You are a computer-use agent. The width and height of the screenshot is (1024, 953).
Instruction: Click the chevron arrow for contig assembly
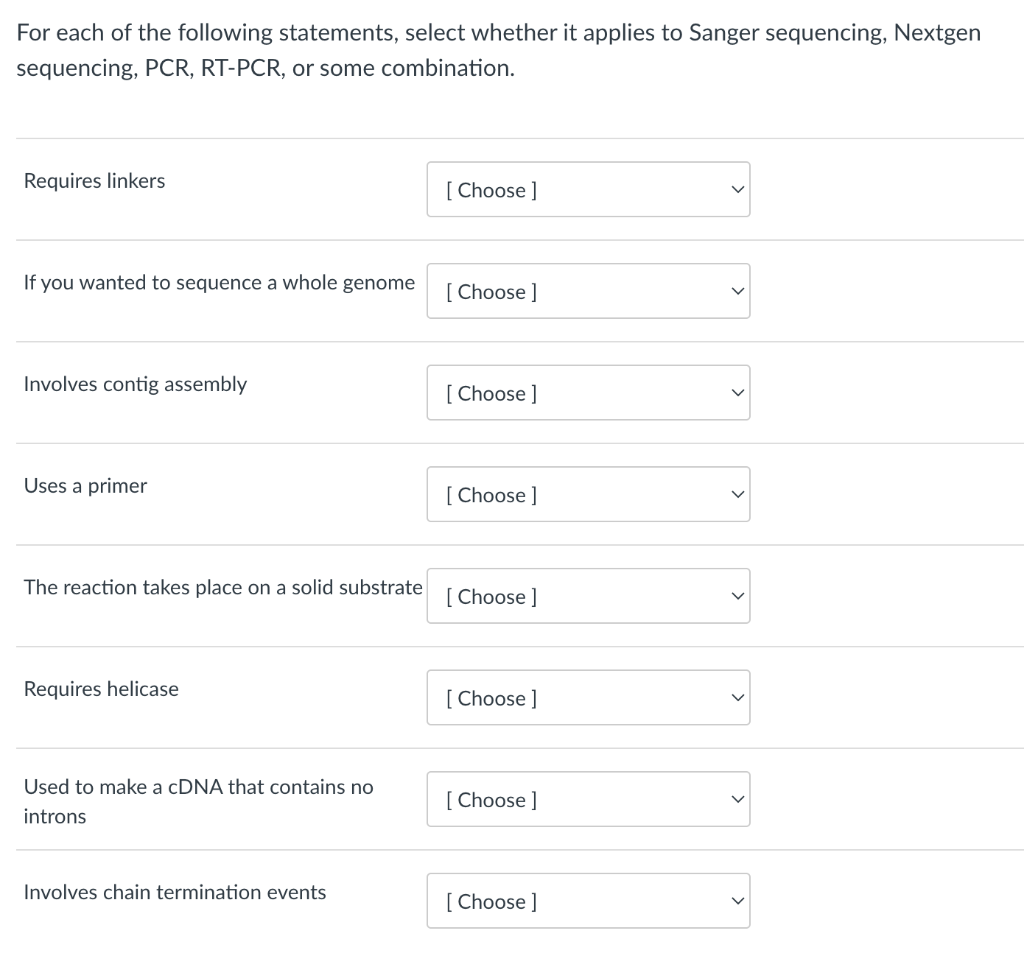pyautogui.click(x=737, y=393)
